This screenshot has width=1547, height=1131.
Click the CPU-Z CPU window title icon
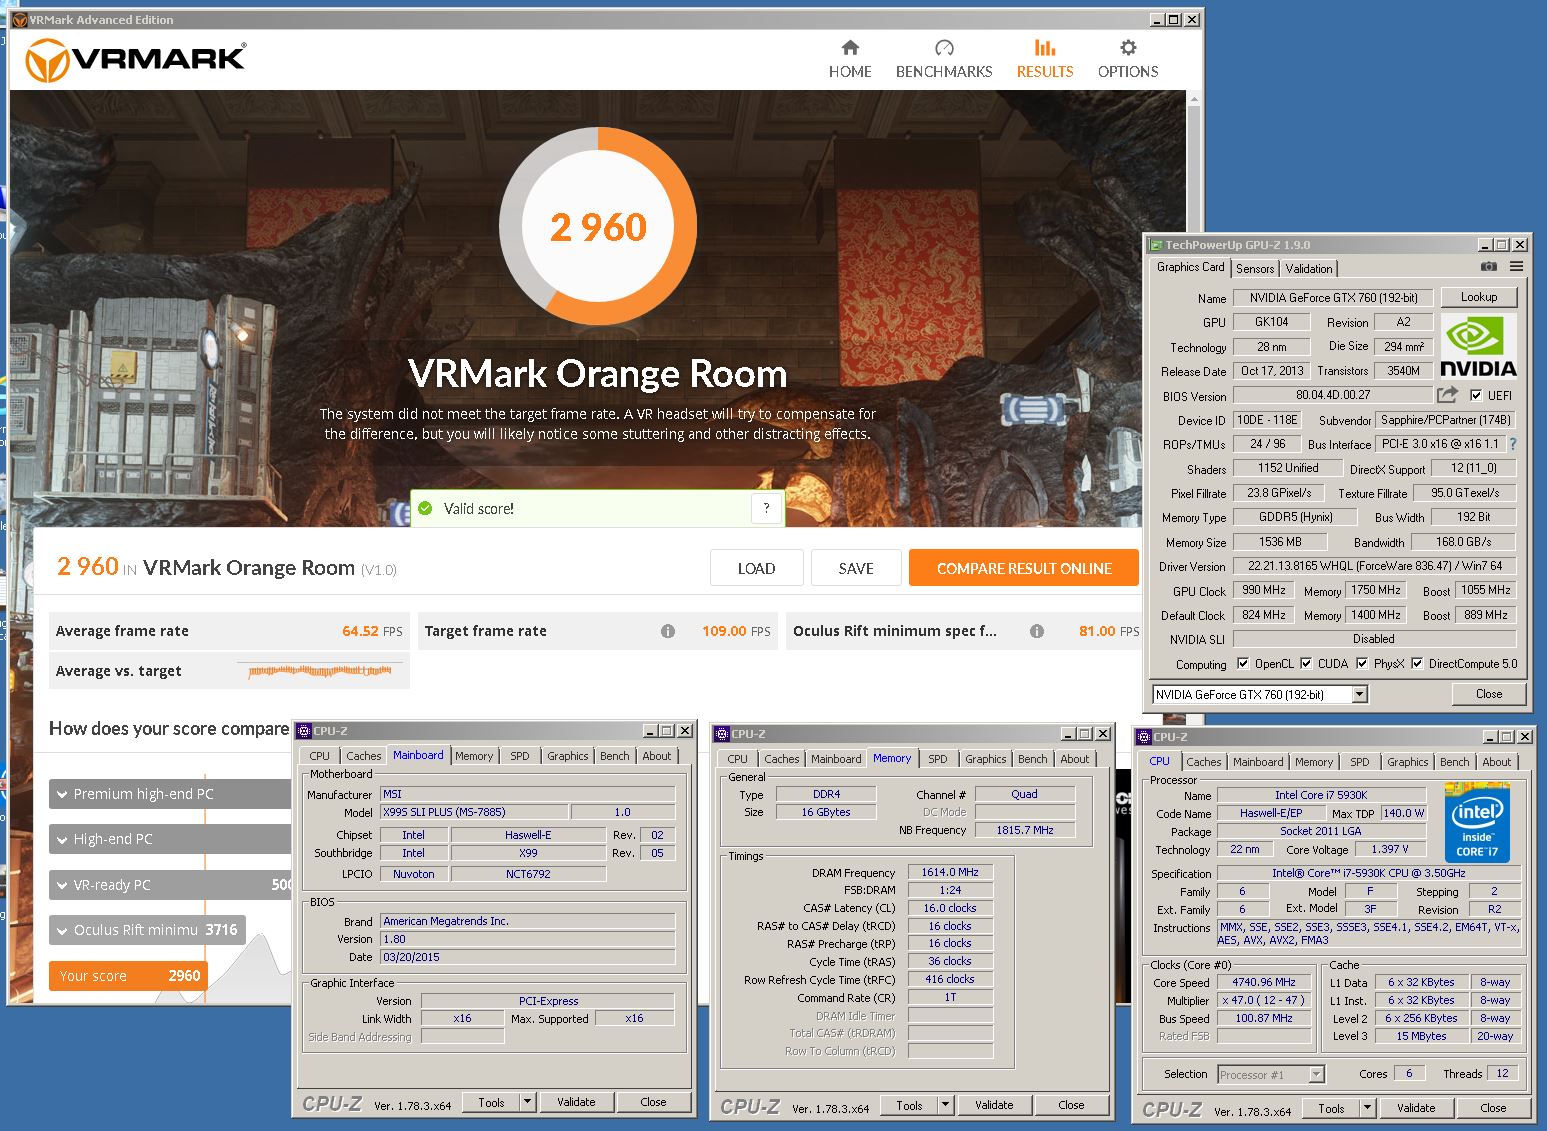point(1144,737)
